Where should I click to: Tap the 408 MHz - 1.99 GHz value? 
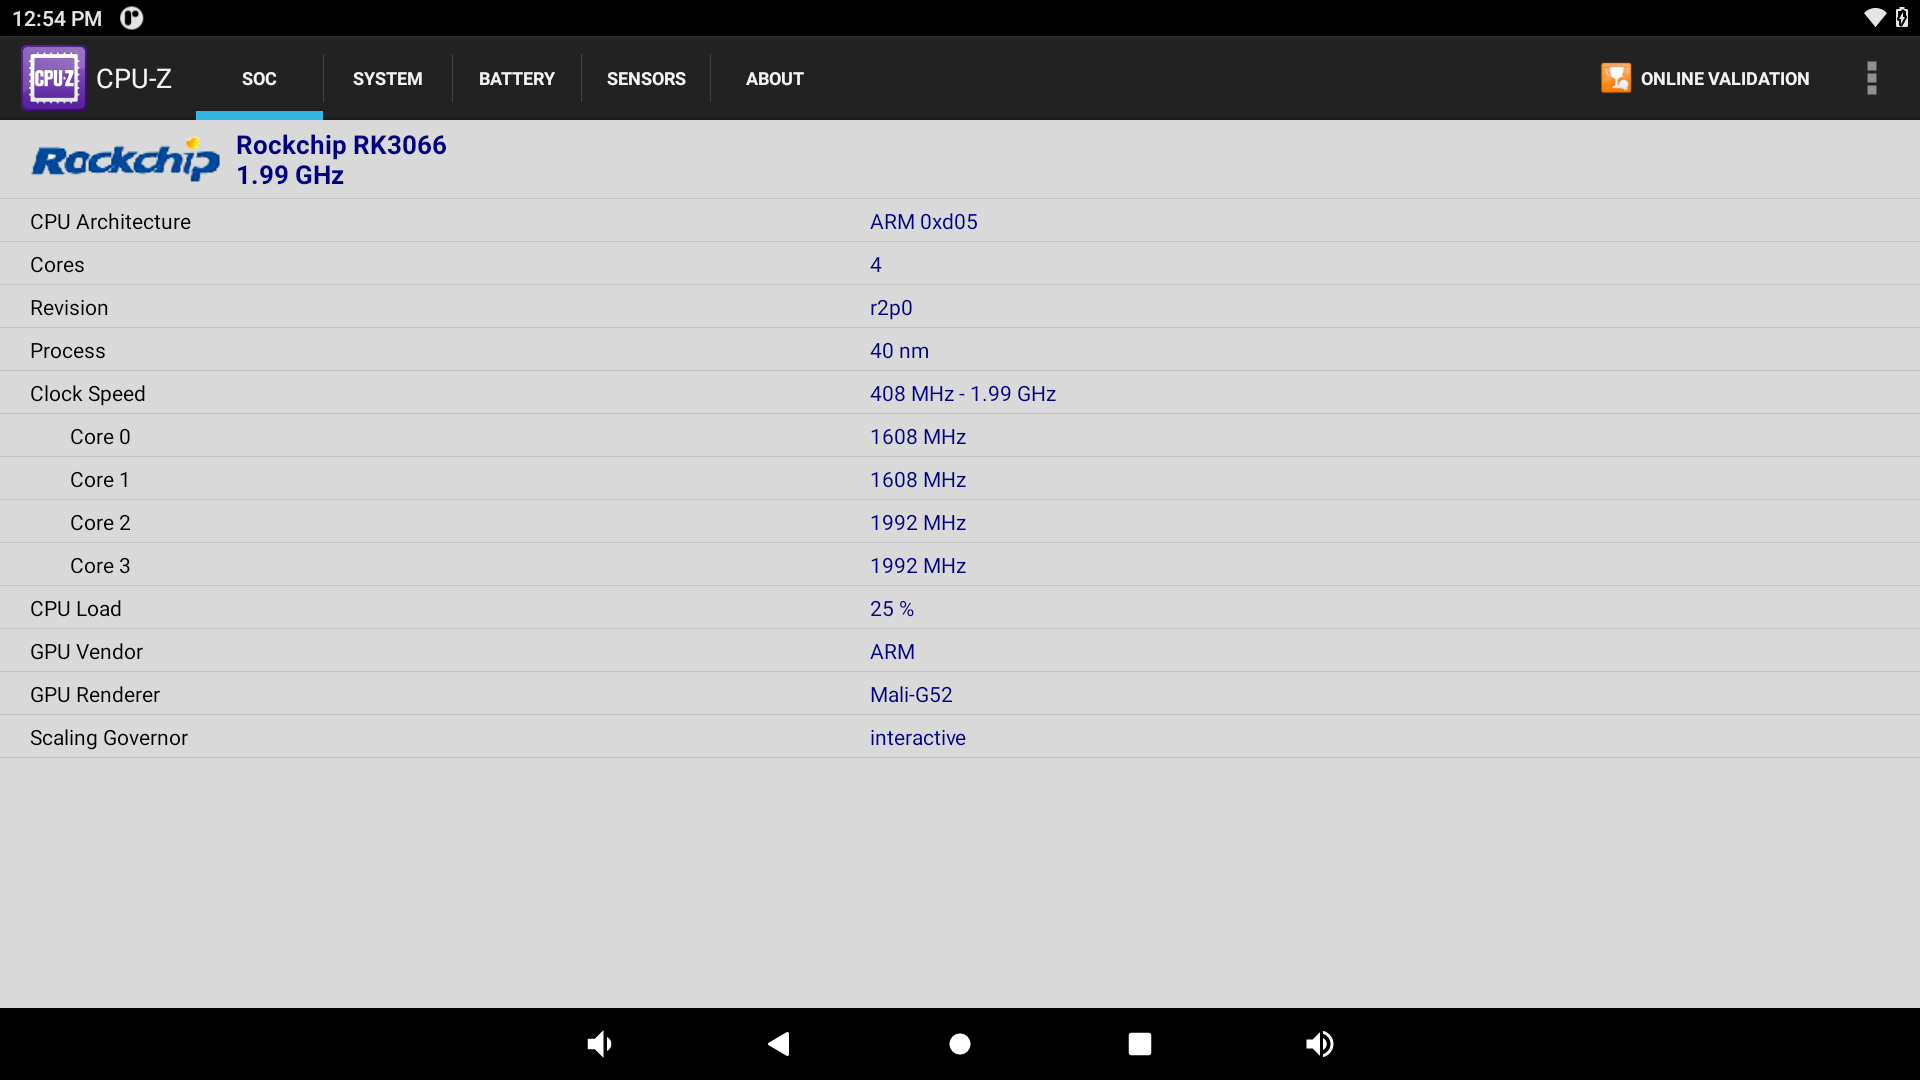tap(963, 394)
